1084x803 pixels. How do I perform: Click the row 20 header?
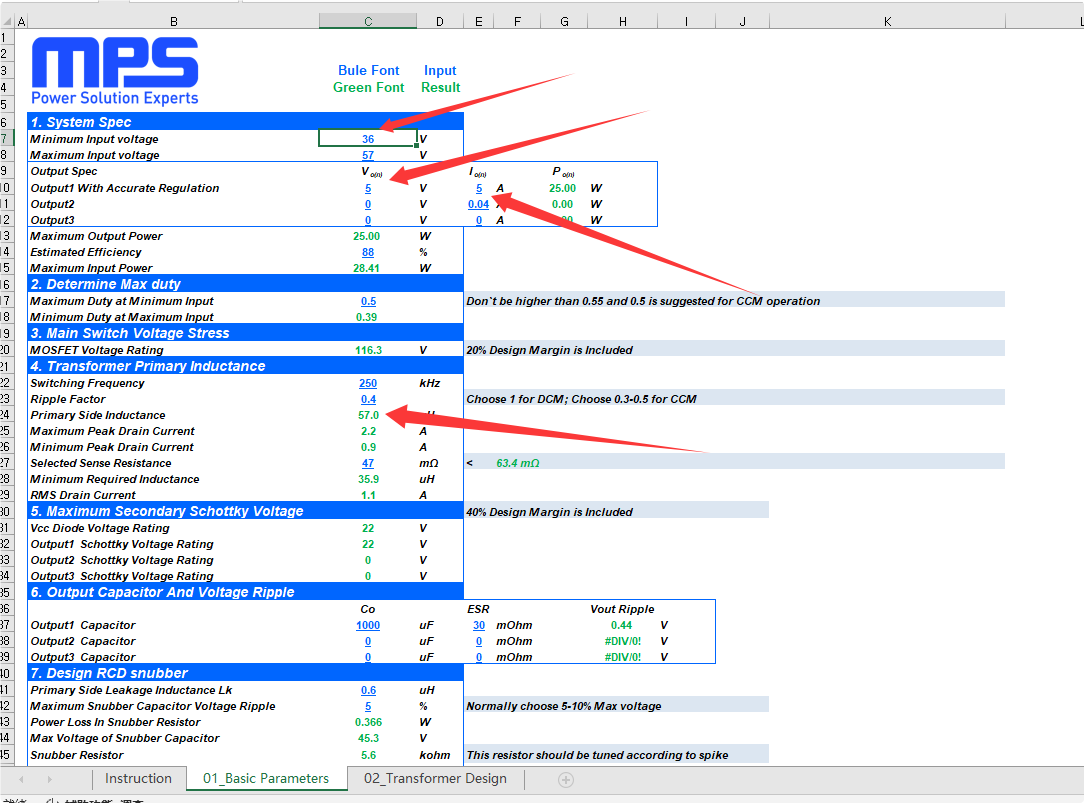coord(6,350)
